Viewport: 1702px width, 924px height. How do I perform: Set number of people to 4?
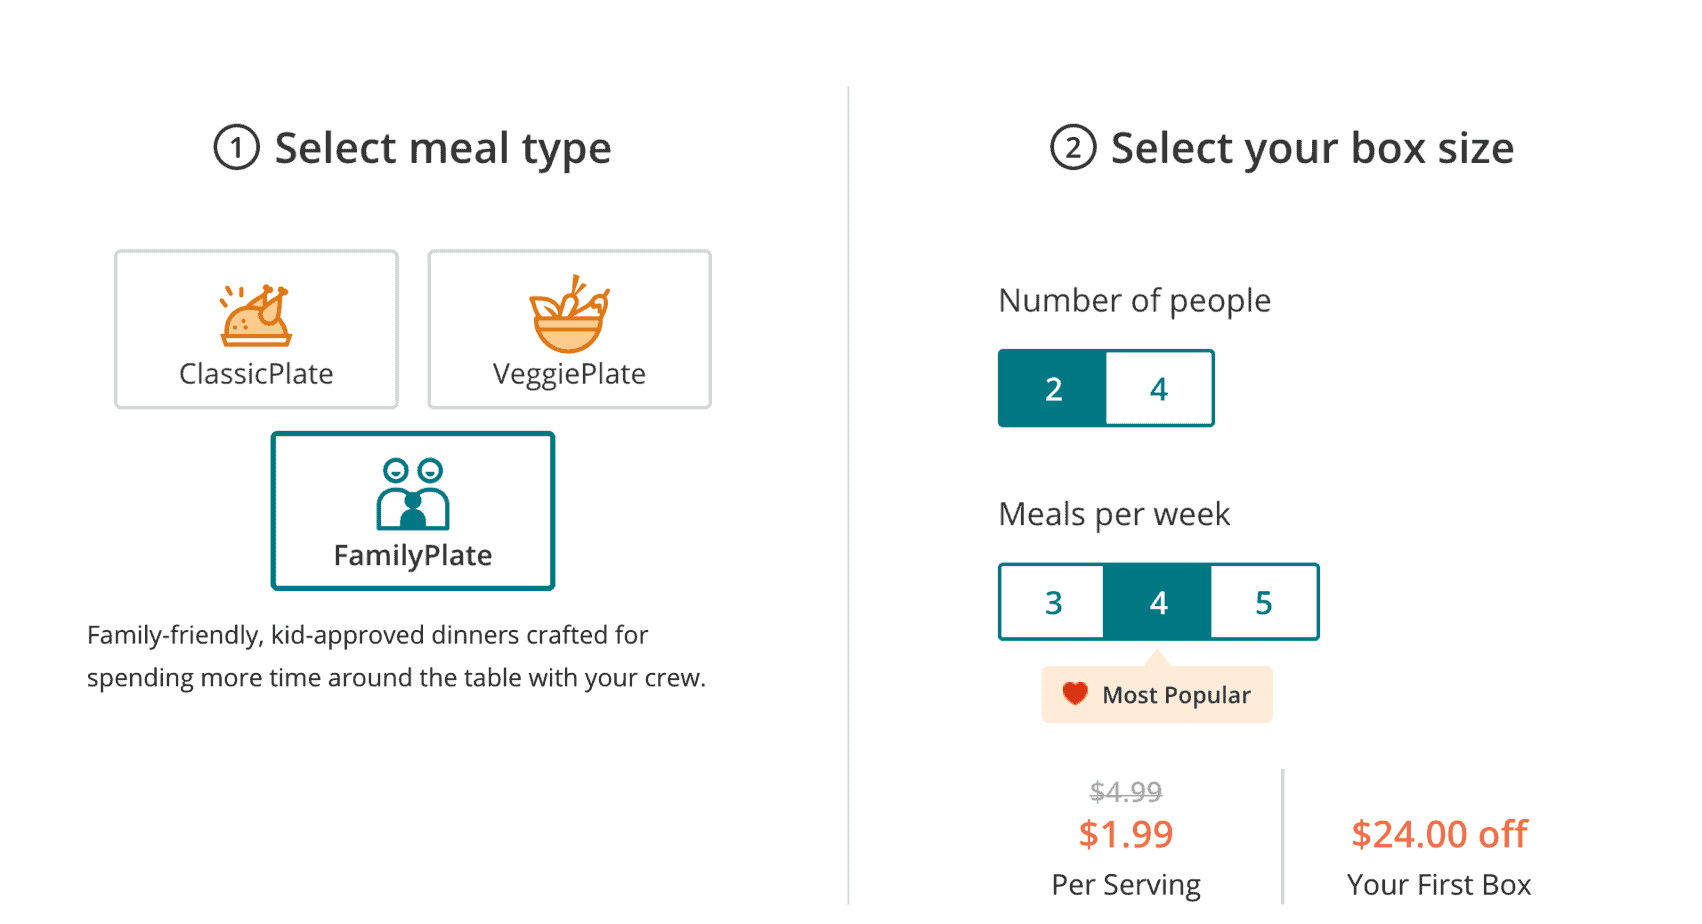tap(1159, 389)
